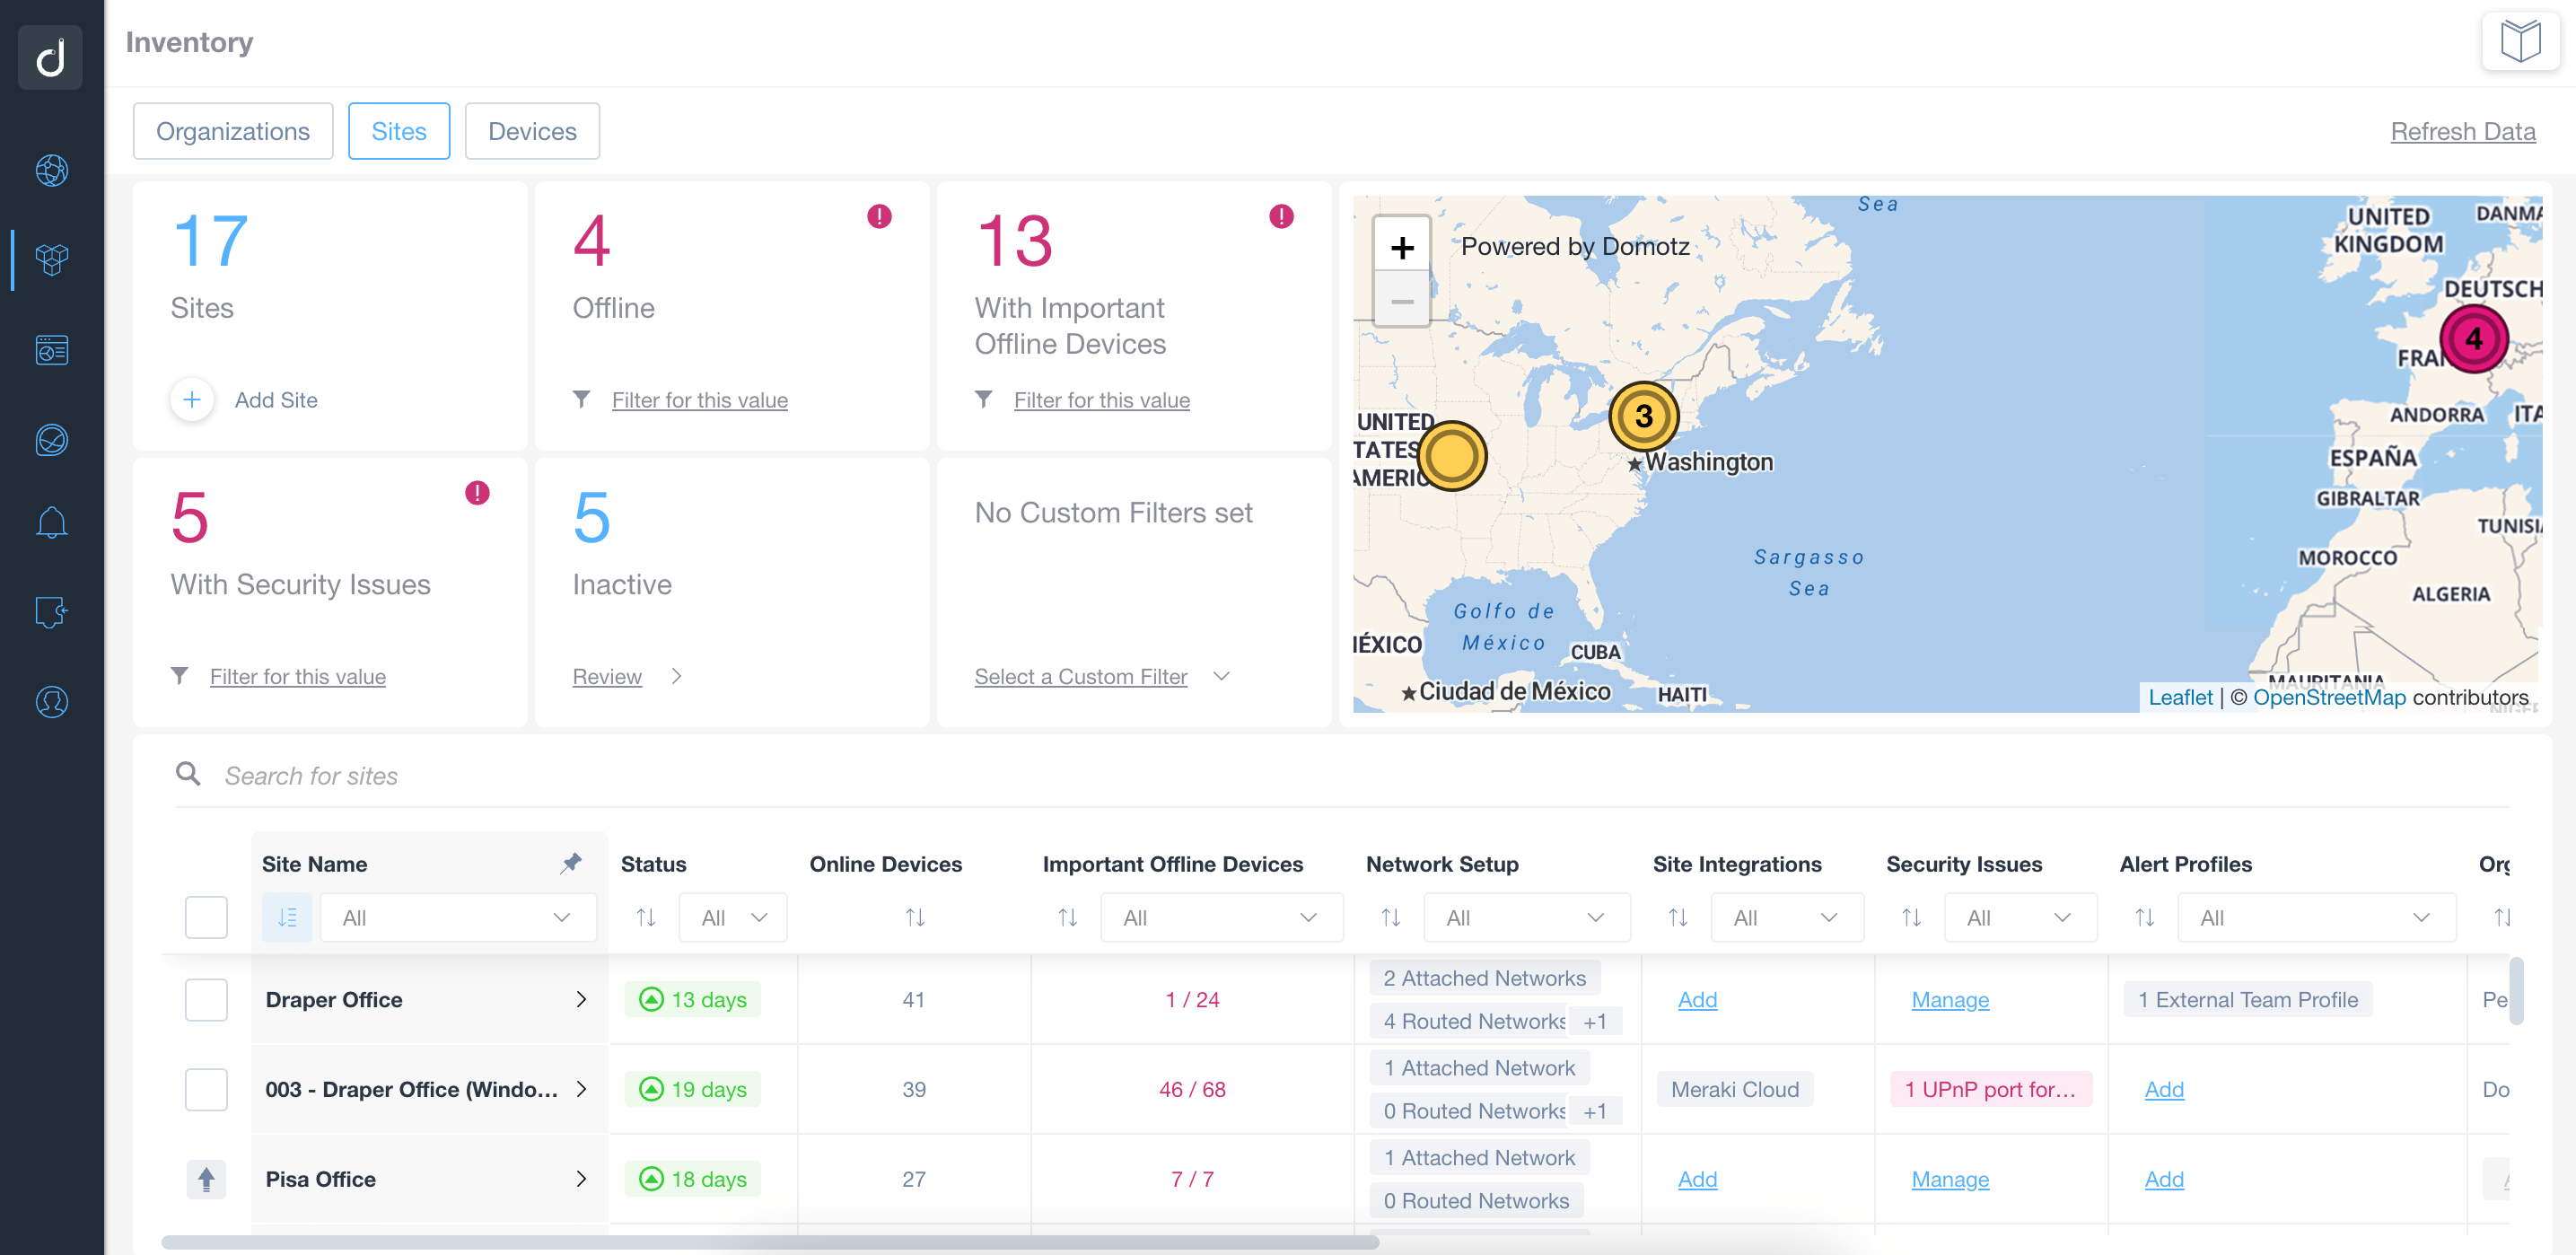This screenshot has height=1255, width=2576.
Task: Sort the Online Devices column
Action: (914, 917)
